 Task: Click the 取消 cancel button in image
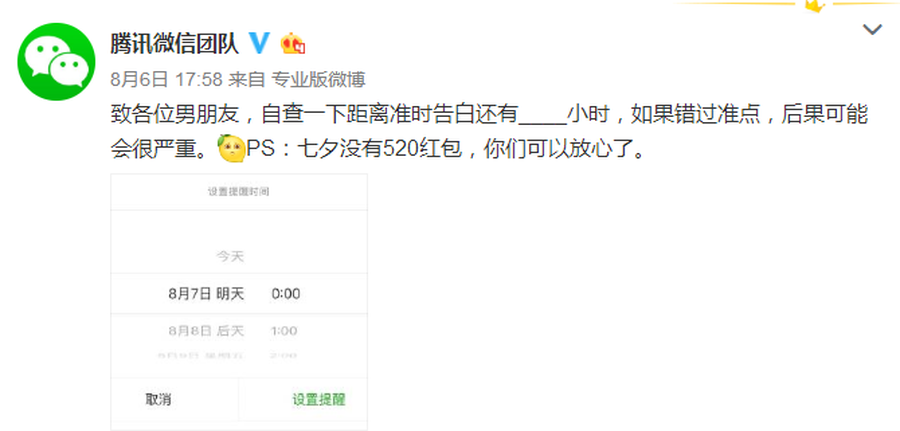click(x=158, y=399)
